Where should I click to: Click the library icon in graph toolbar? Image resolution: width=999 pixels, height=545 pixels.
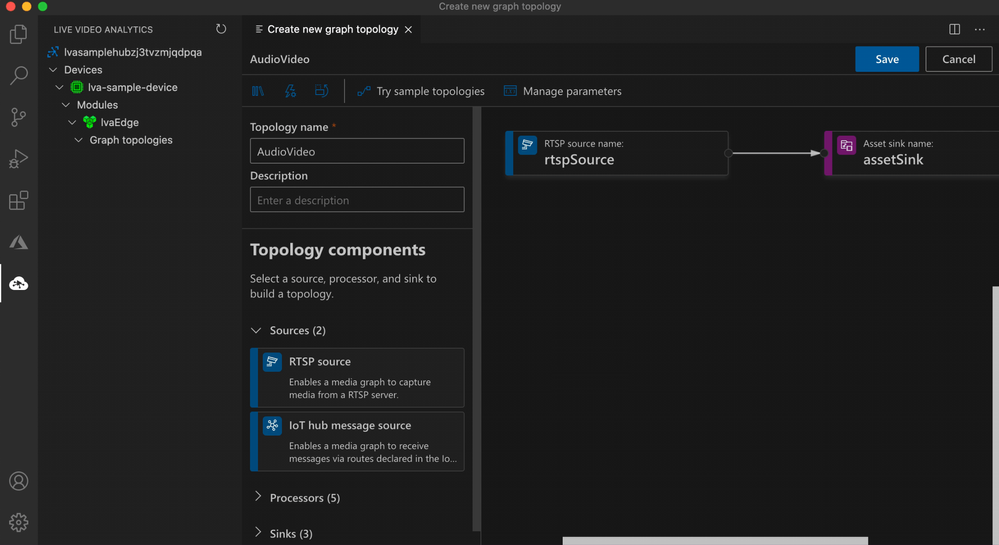(x=258, y=91)
